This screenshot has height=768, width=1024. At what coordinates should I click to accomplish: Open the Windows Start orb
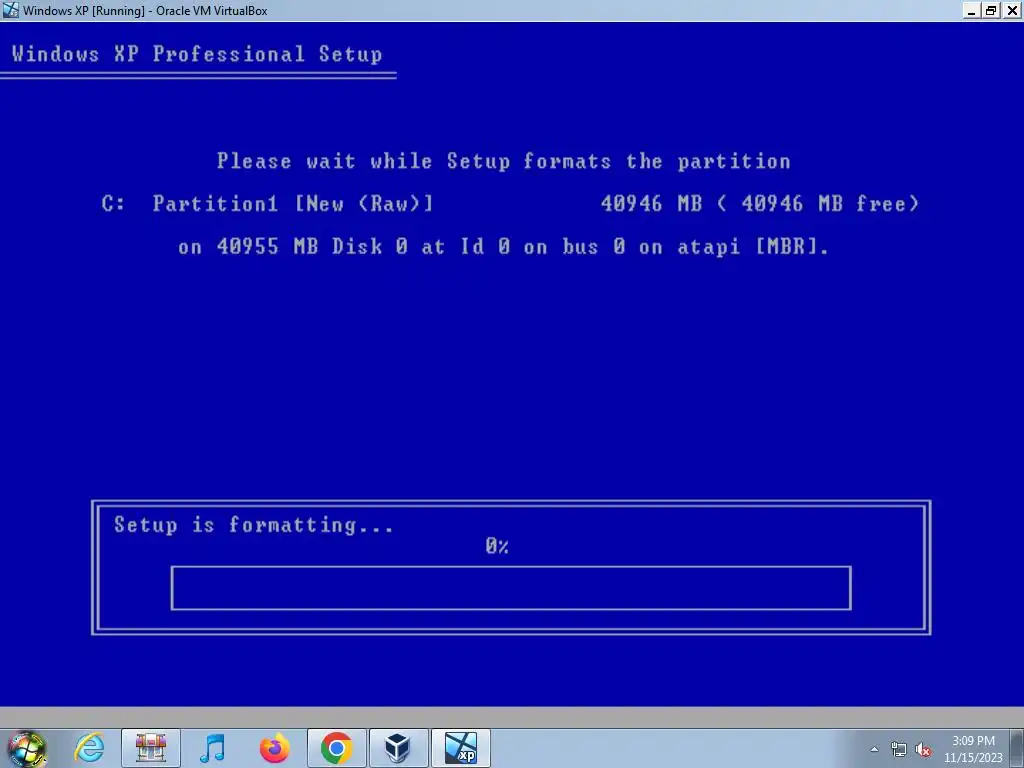[26, 748]
